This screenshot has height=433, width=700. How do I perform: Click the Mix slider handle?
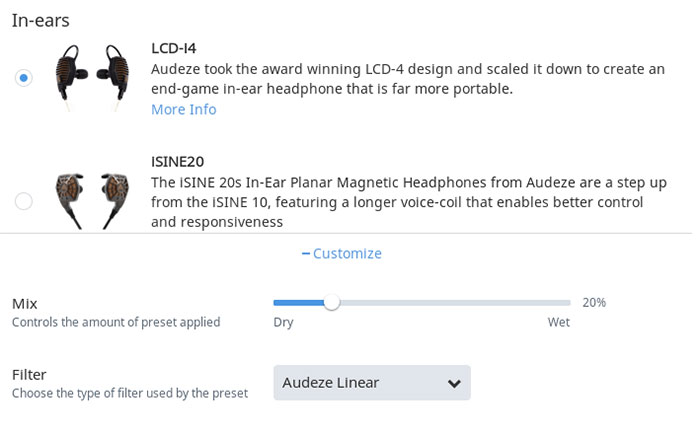tap(332, 303)
